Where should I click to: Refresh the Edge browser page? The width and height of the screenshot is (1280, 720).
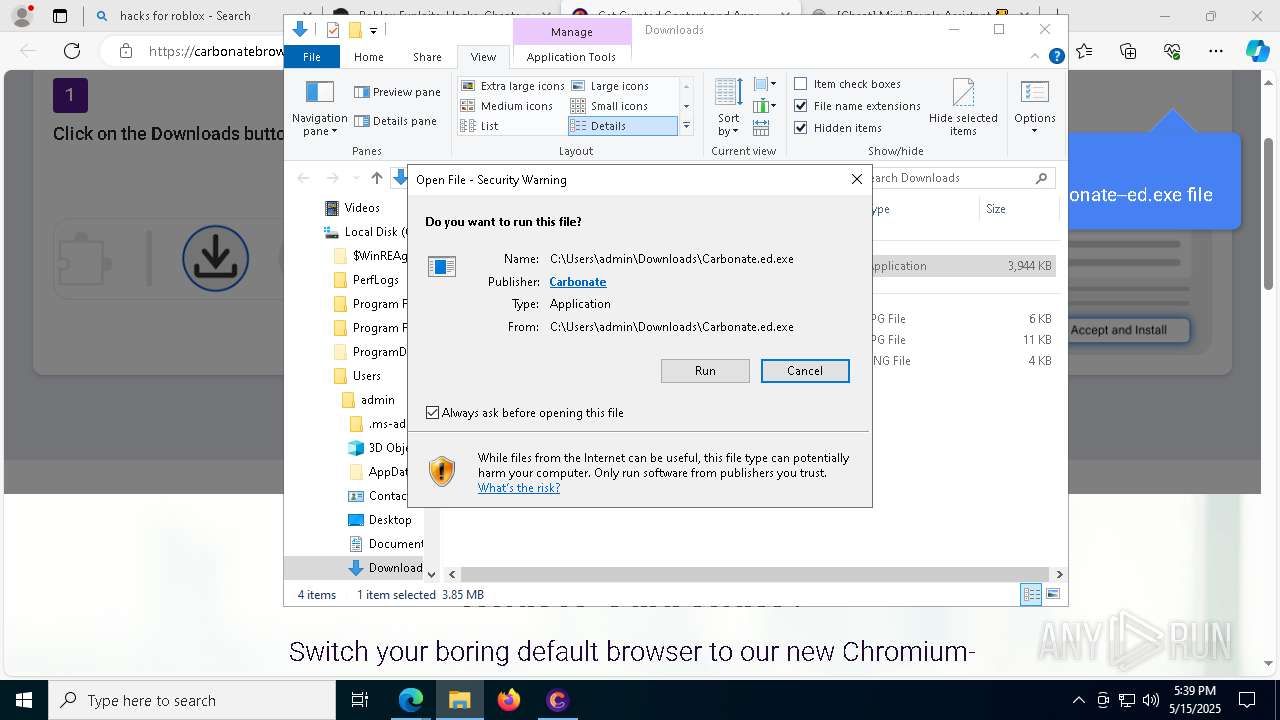72,51
